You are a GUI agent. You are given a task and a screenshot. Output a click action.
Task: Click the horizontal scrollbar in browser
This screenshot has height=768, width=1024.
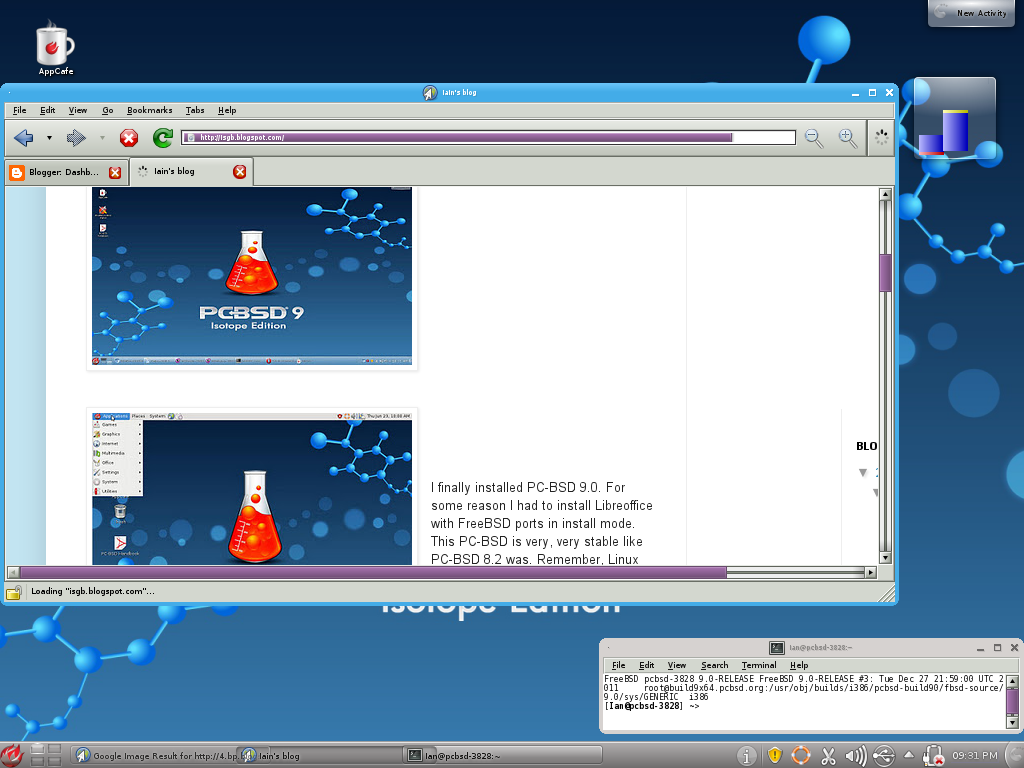coord(373,572)
